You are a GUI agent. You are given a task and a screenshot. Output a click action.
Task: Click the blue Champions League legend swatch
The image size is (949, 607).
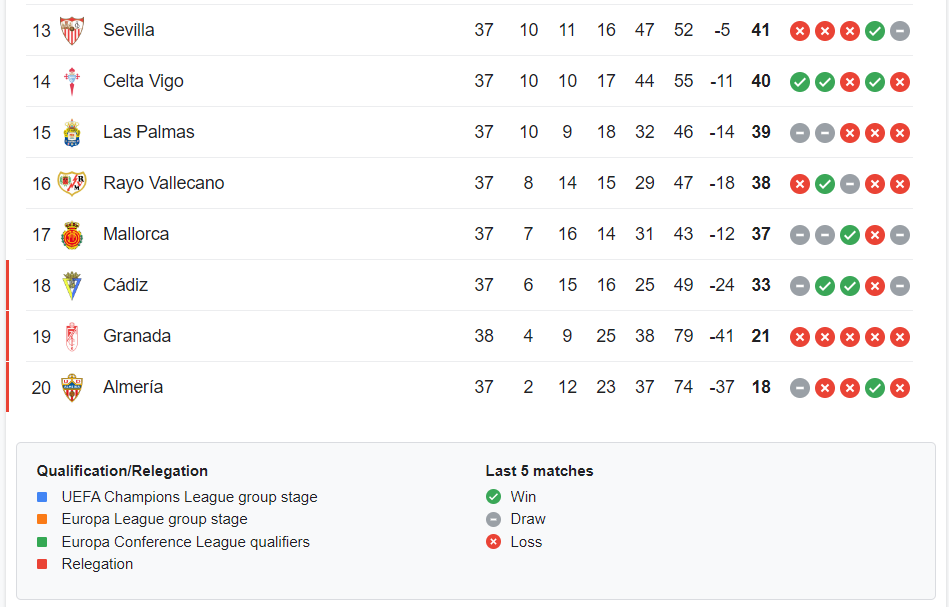tap(42, 497)
